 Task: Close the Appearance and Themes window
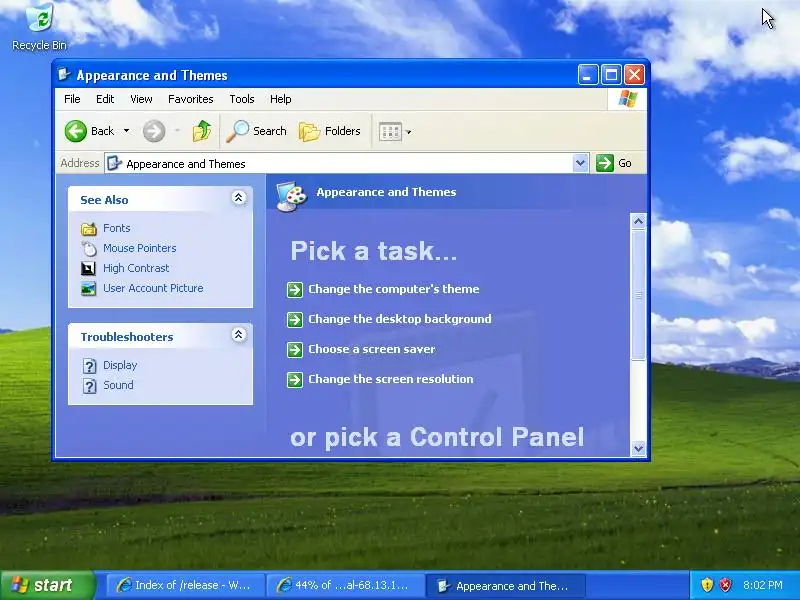pyautogui.click(x=634, y=75)
